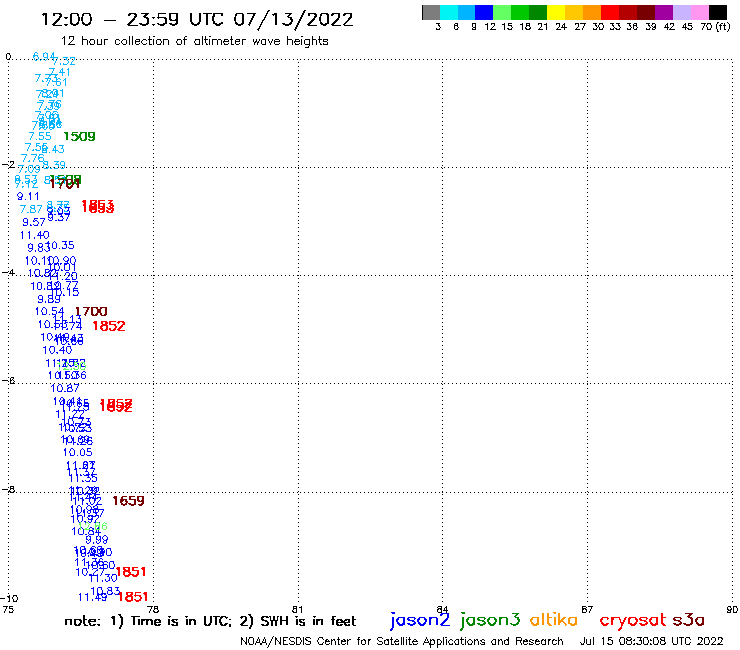Click the latitude axis label "-4"
Image resolution: width=740 pixels, height=650 pixels.
pyautogui.click(x=8, y=272)
